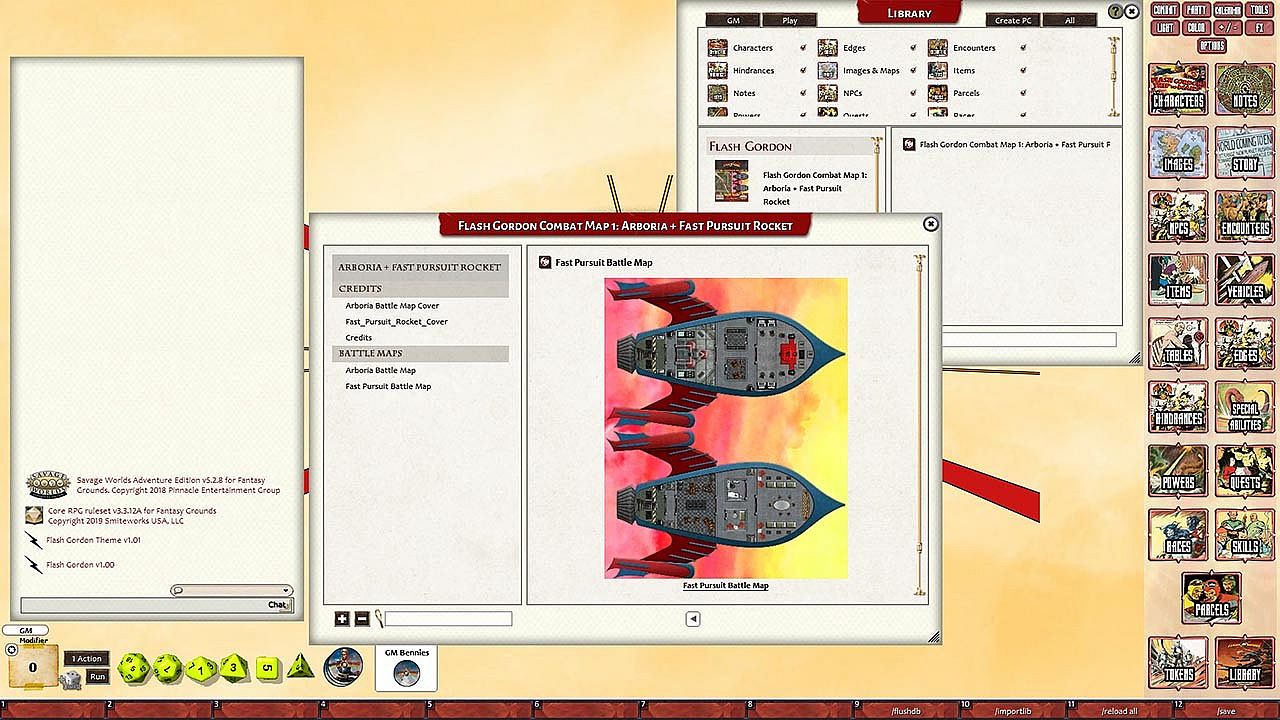Open the Encounters sidebar panel
Viewport: 1280px width, 720px height.
coord(1244,217)
